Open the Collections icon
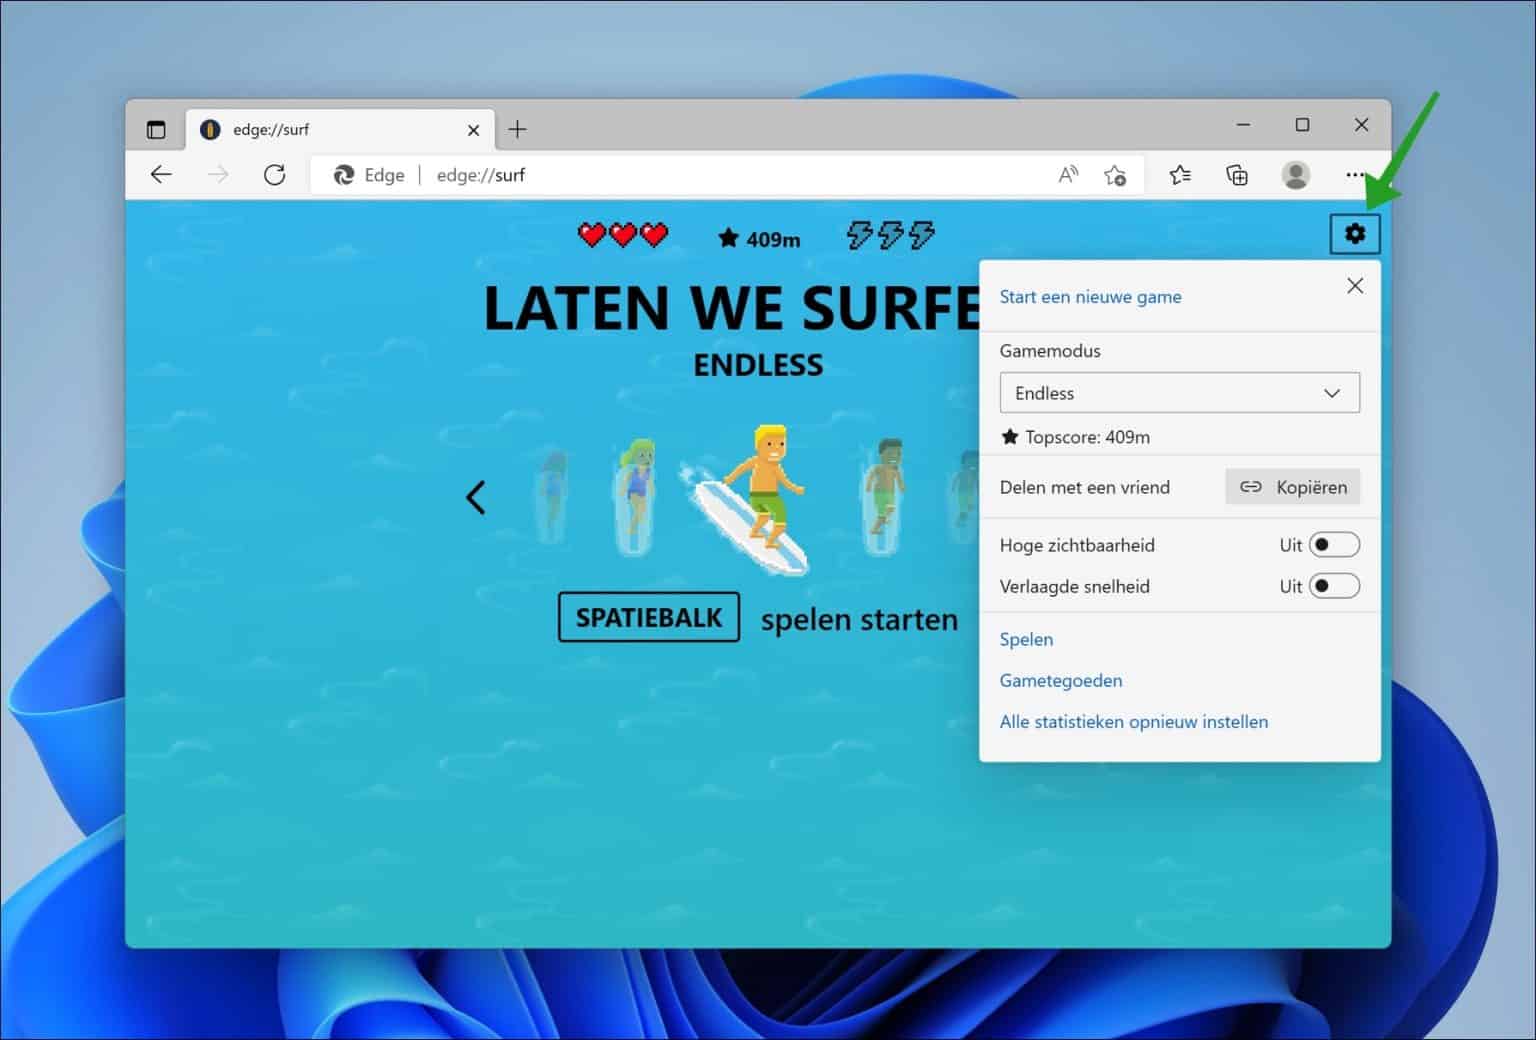Viewport: 1536px width, 1040px height. [x=1237, y=174]
